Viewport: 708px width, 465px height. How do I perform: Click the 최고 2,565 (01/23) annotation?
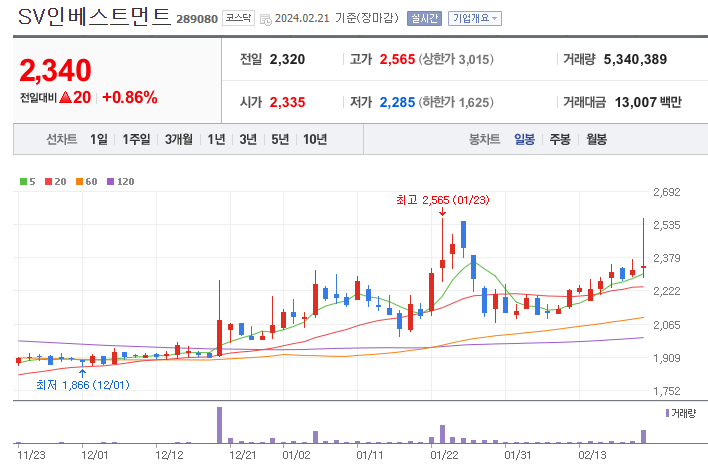[x=442, y=200]
